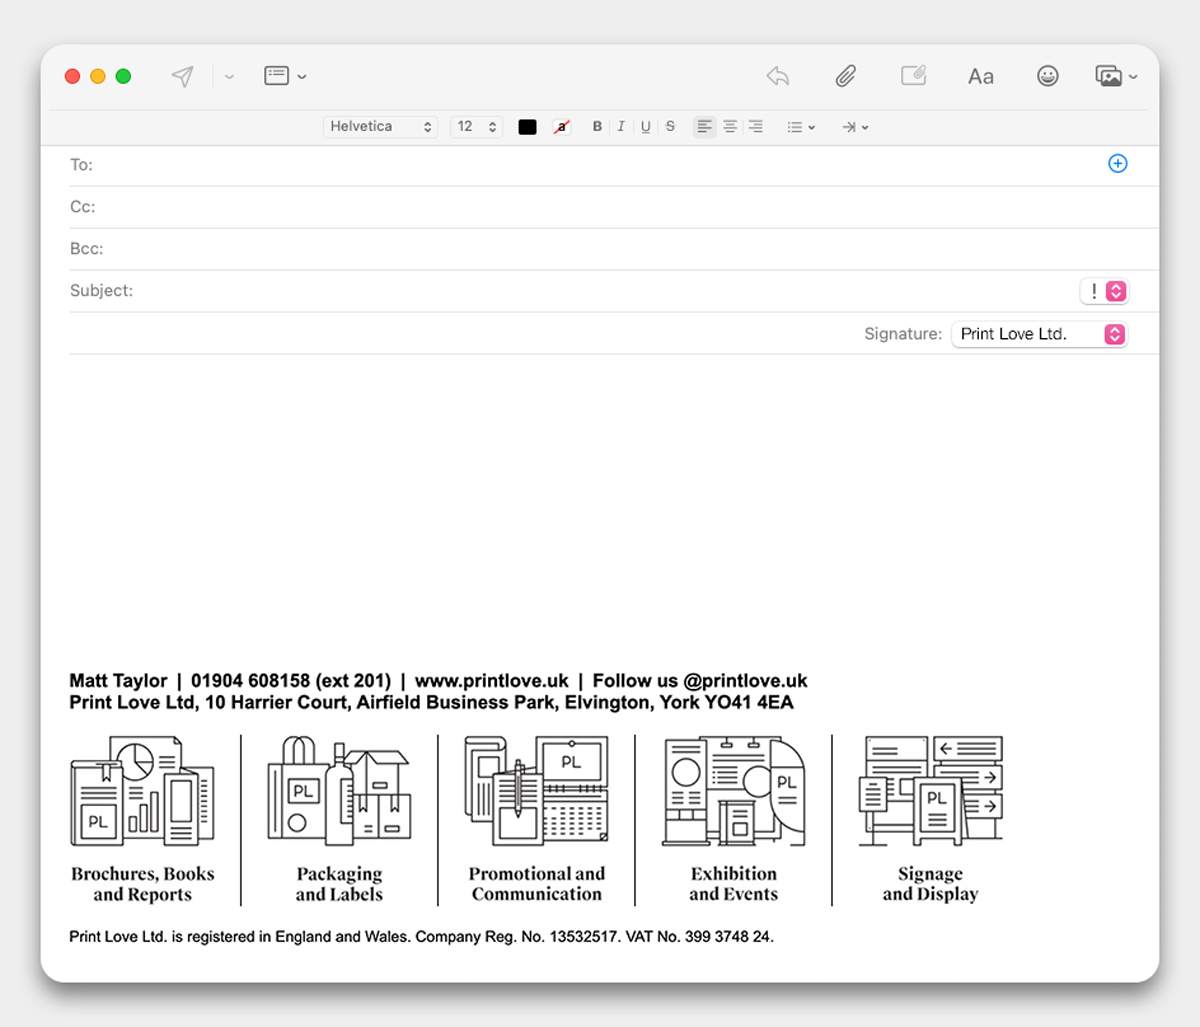Viewport: 1200px width, 1027px height.
Task: Attach a file with the paperclip icon
Action: (846, 76)
